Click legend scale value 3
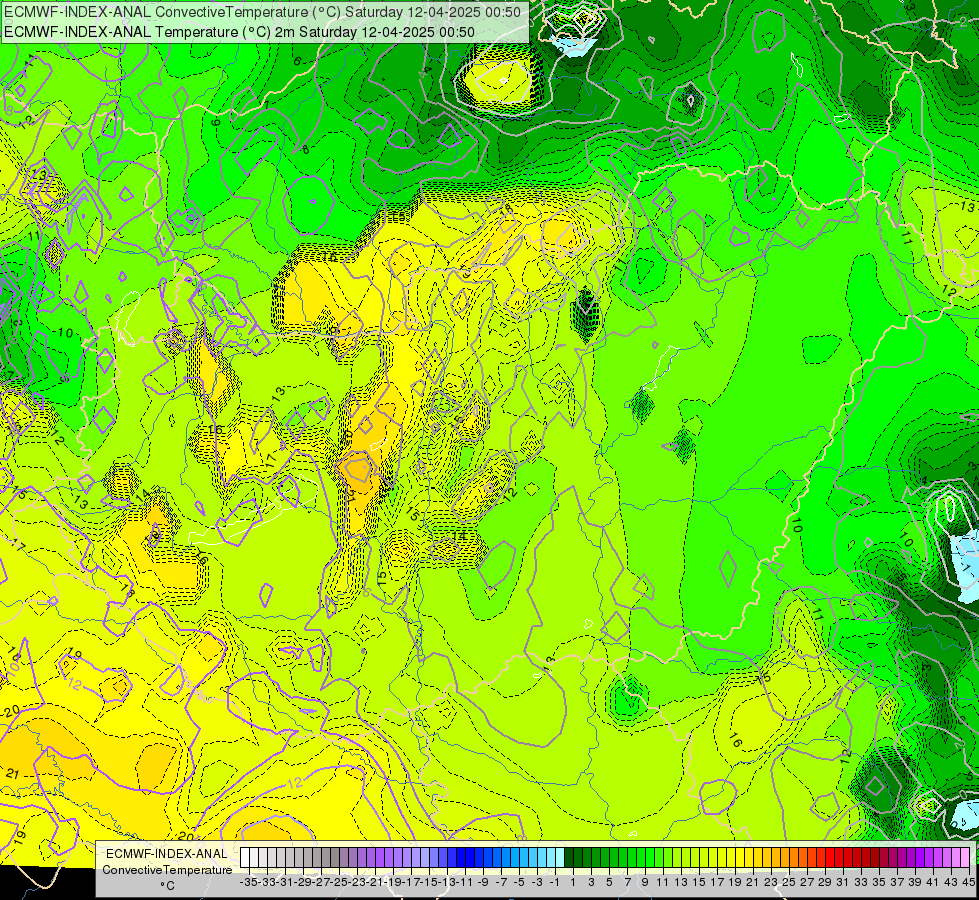979x900 pixels. [x=591, y=882]
